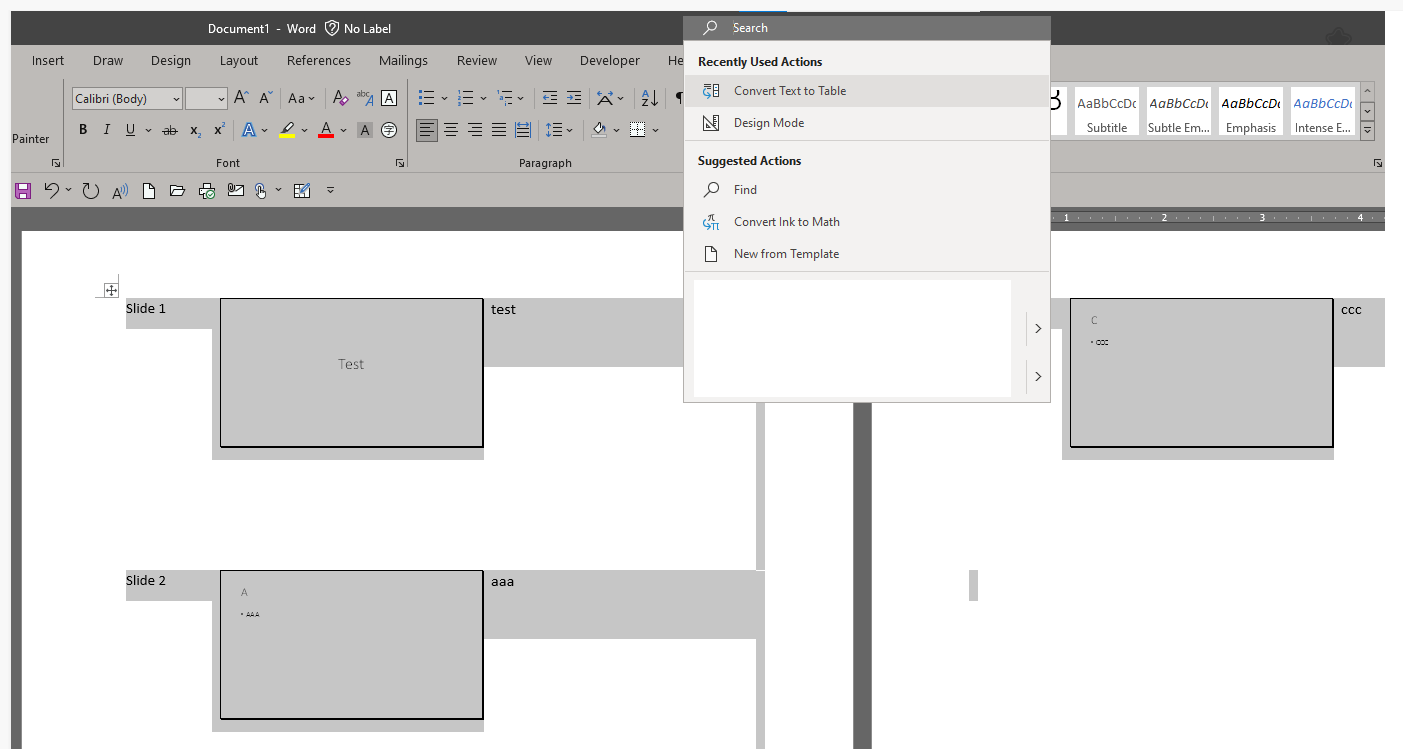Expand underline style dropdown arrow
The height and width of the screenshot is (749, 1403).
[148, 130]
